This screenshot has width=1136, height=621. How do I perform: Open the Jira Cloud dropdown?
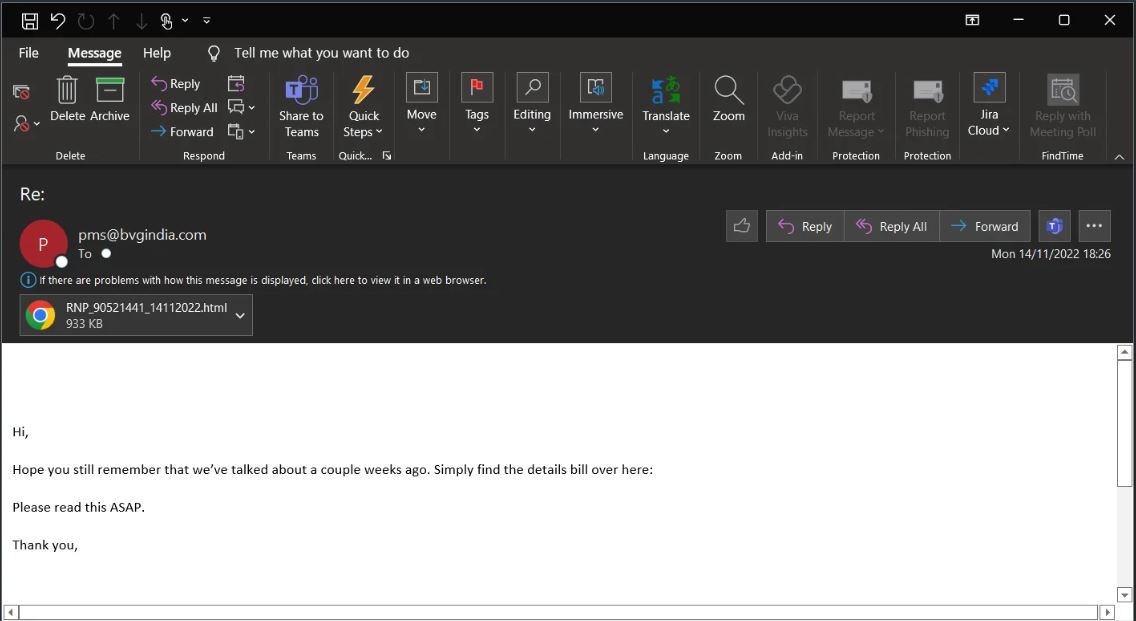tap(989, 130)
